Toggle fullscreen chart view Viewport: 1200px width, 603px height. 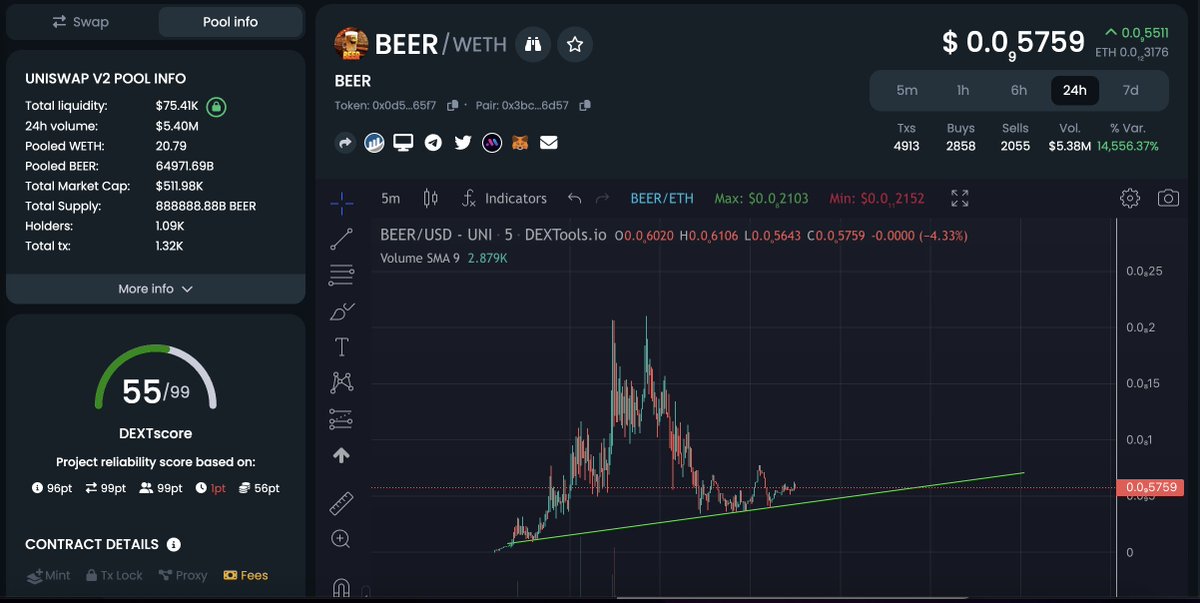958,198
